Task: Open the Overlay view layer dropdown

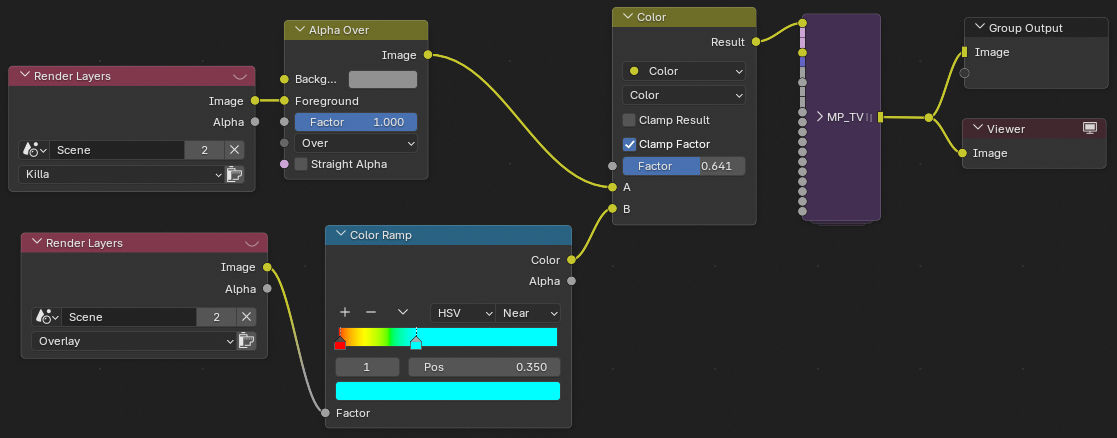Action: coord(133,341)
